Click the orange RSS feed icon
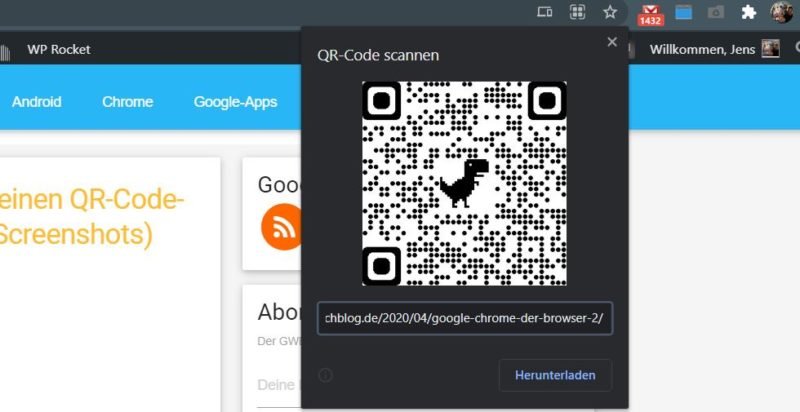 coord(282,227)
